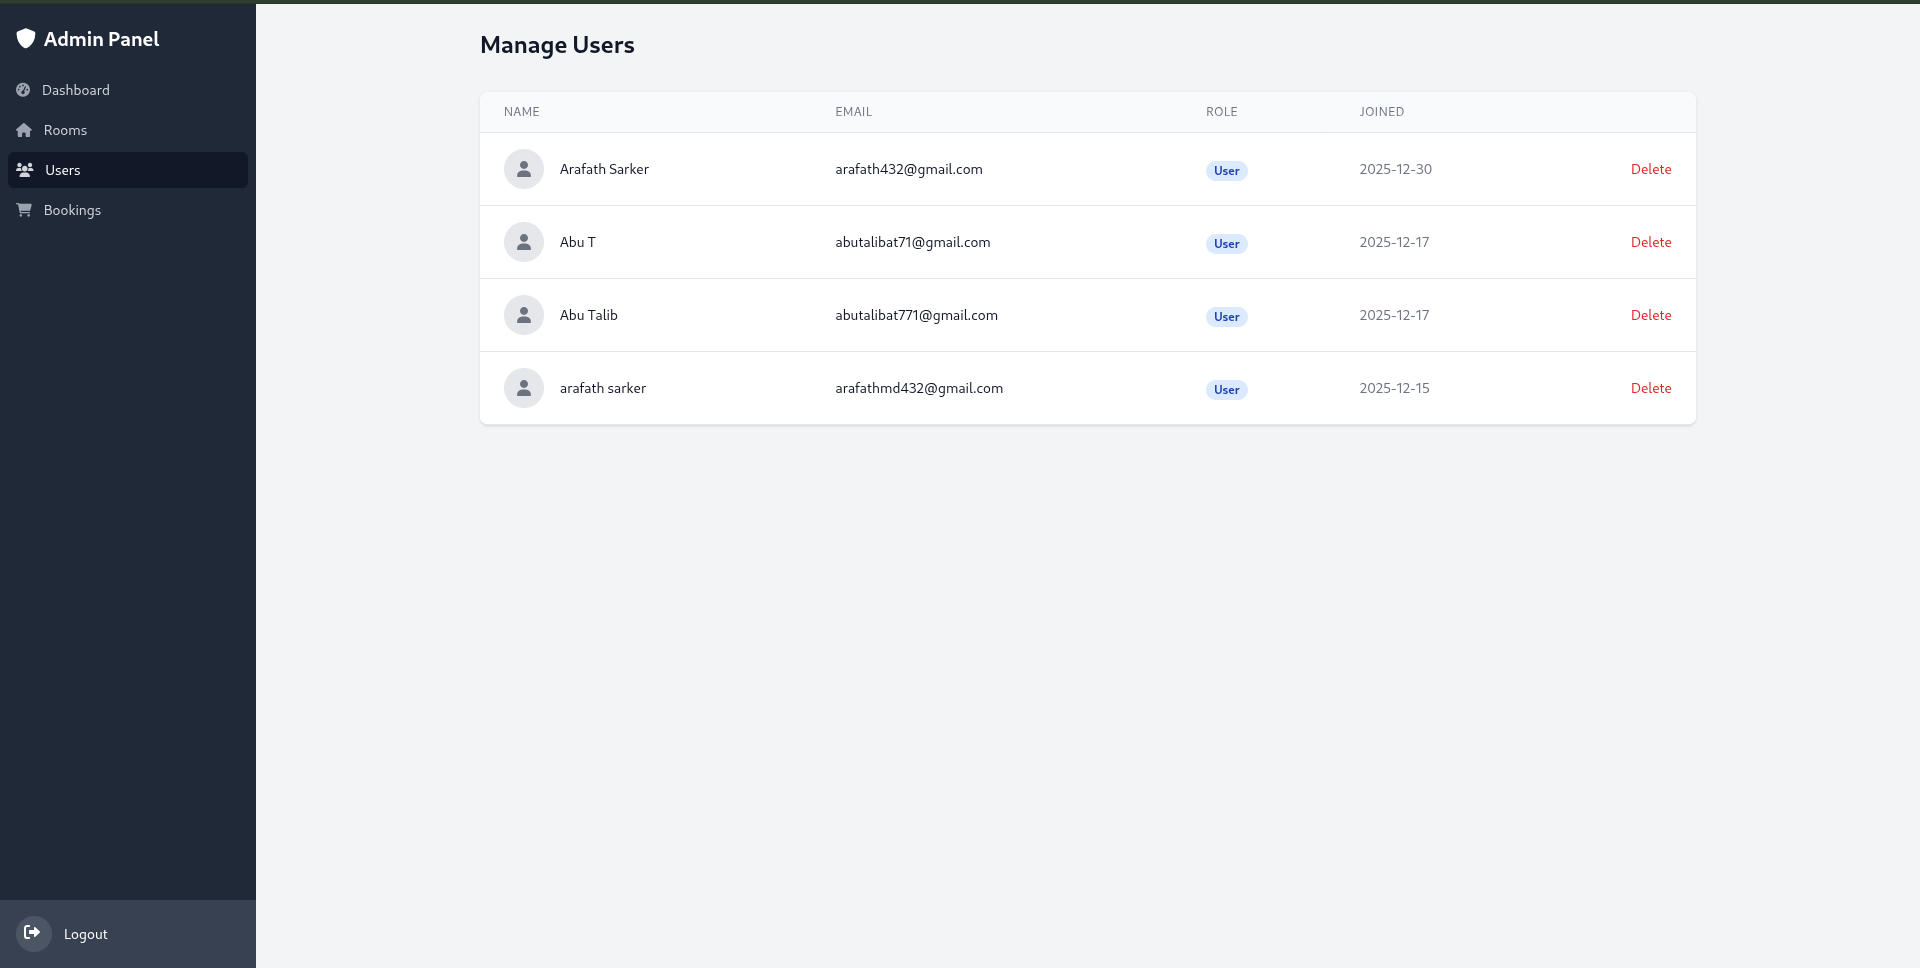Click the Bookings cart icon
This screenshot has width=1920, height=968.
(x=24, y=210)
